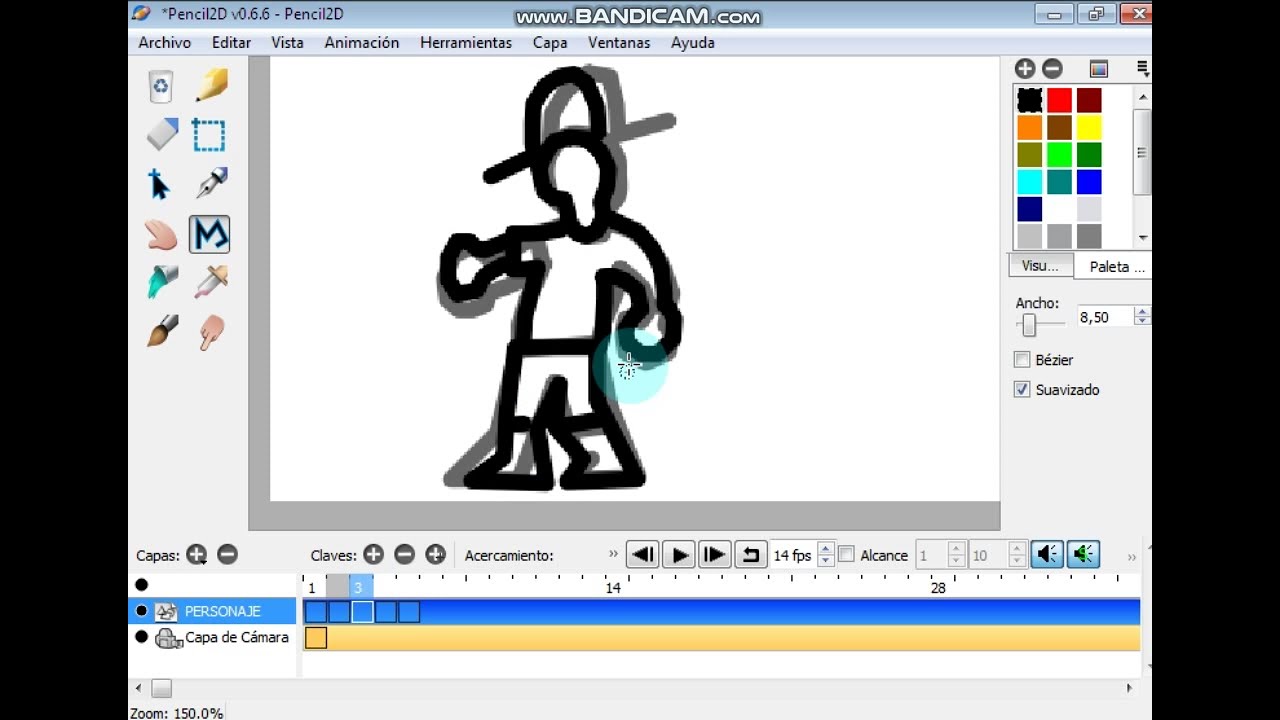Screen dimensions: 1280x720
Task: Open the color picker dialog icon
Action: 1099,68
